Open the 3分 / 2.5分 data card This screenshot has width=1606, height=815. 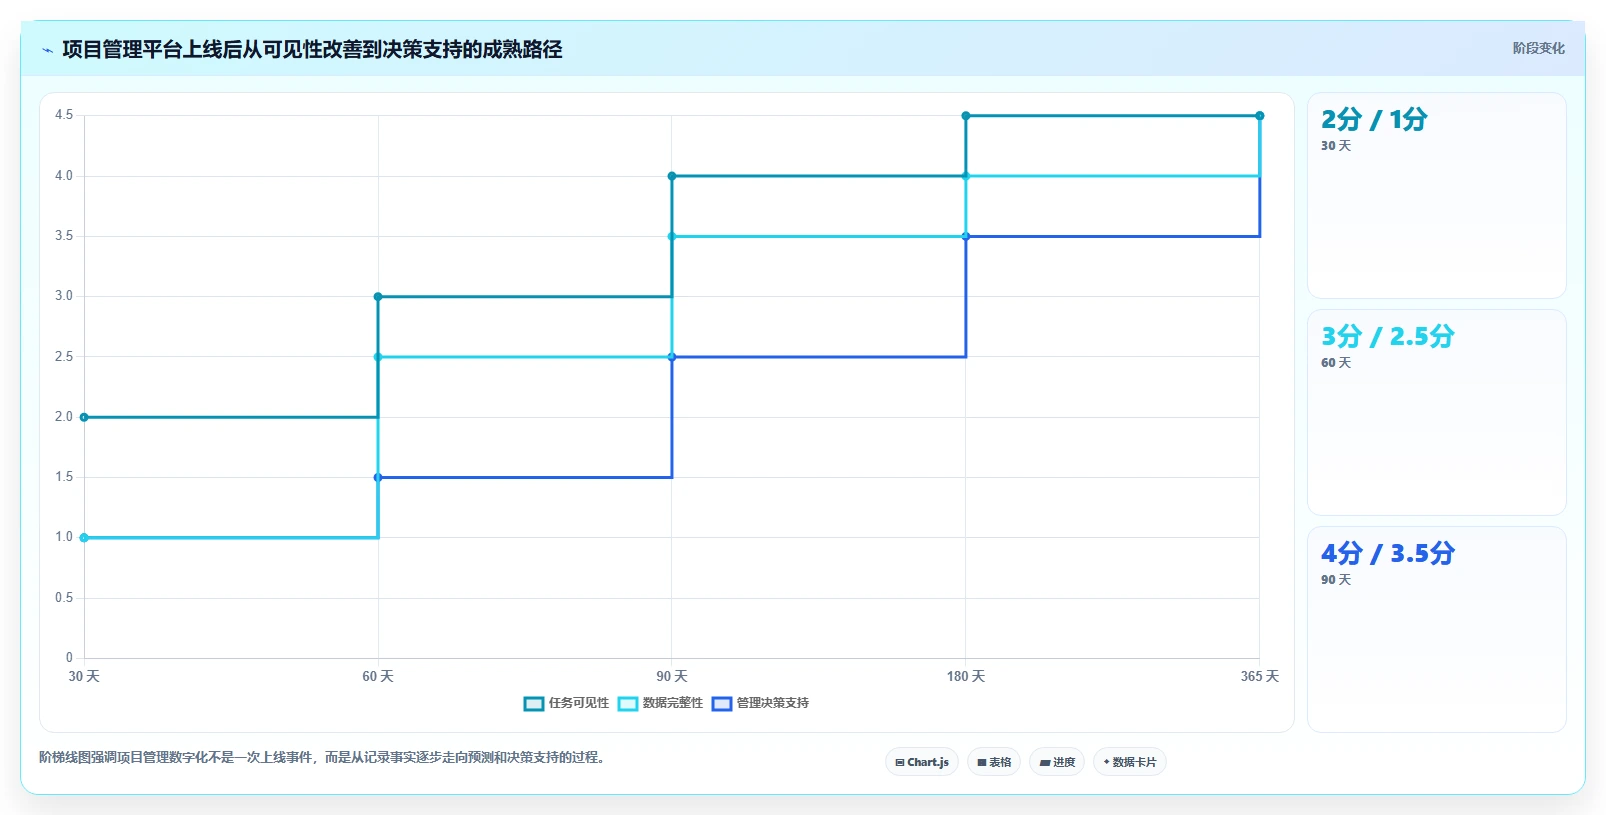1437,413
